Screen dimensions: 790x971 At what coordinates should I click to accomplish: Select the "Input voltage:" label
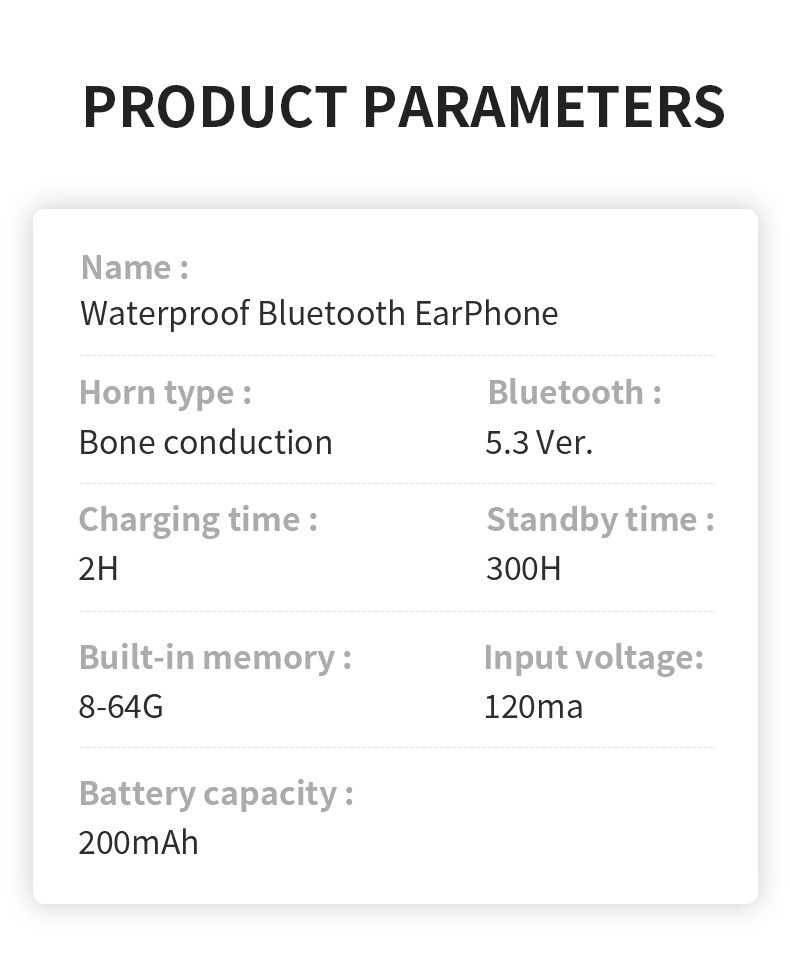click(593, 657)
